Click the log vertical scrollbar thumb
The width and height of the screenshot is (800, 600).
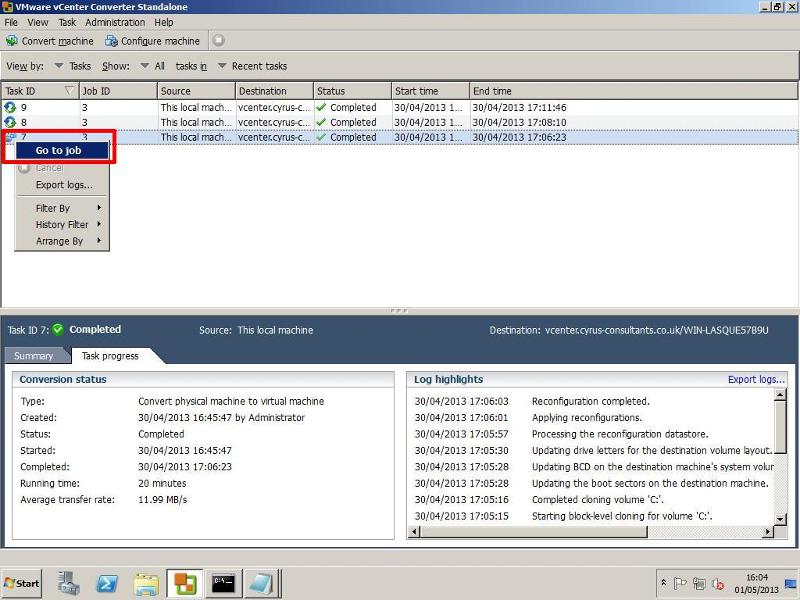pos(780,426)
